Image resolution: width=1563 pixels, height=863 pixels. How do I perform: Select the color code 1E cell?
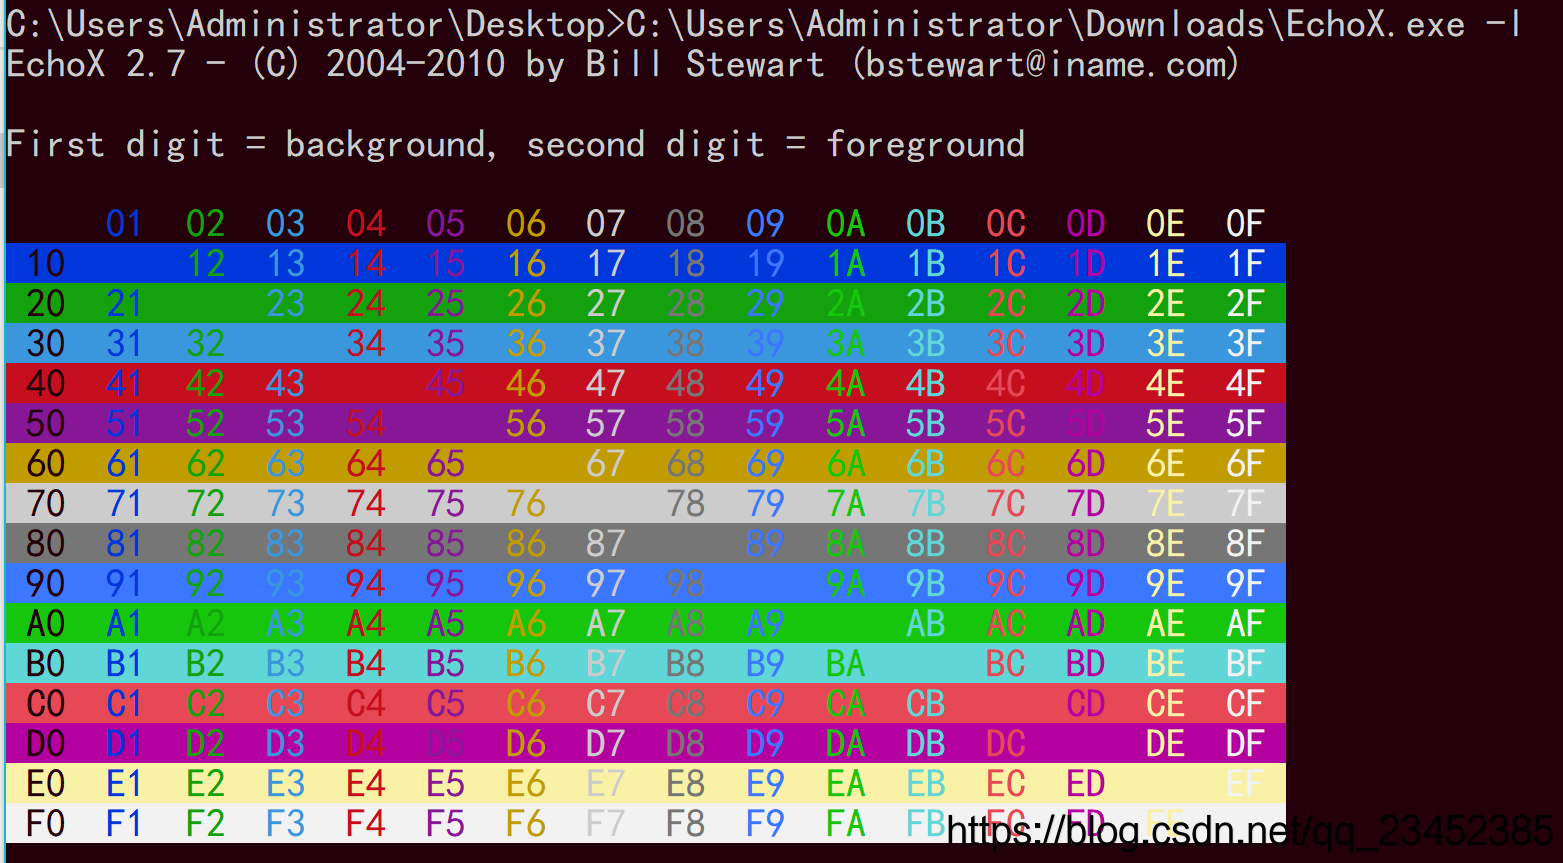coord(1164,263)
